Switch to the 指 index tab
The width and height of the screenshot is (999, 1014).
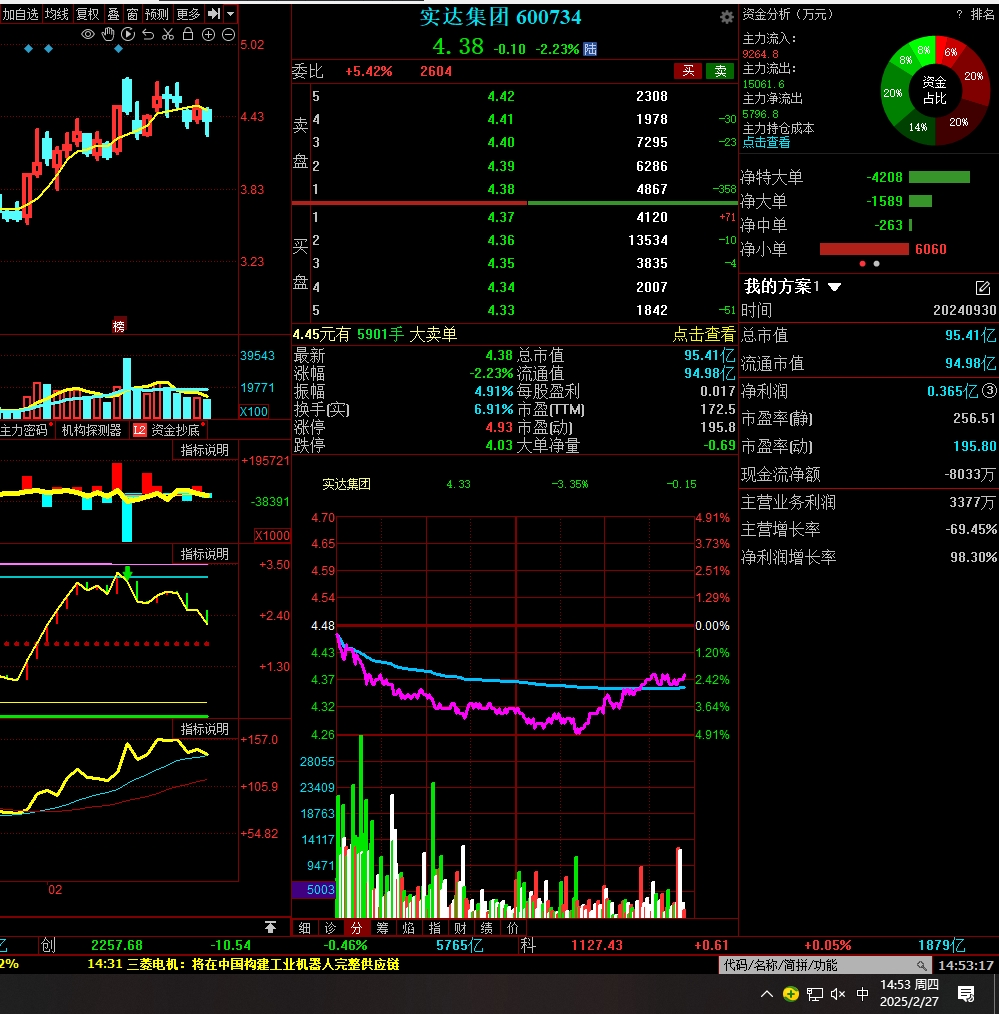(435, 928)
